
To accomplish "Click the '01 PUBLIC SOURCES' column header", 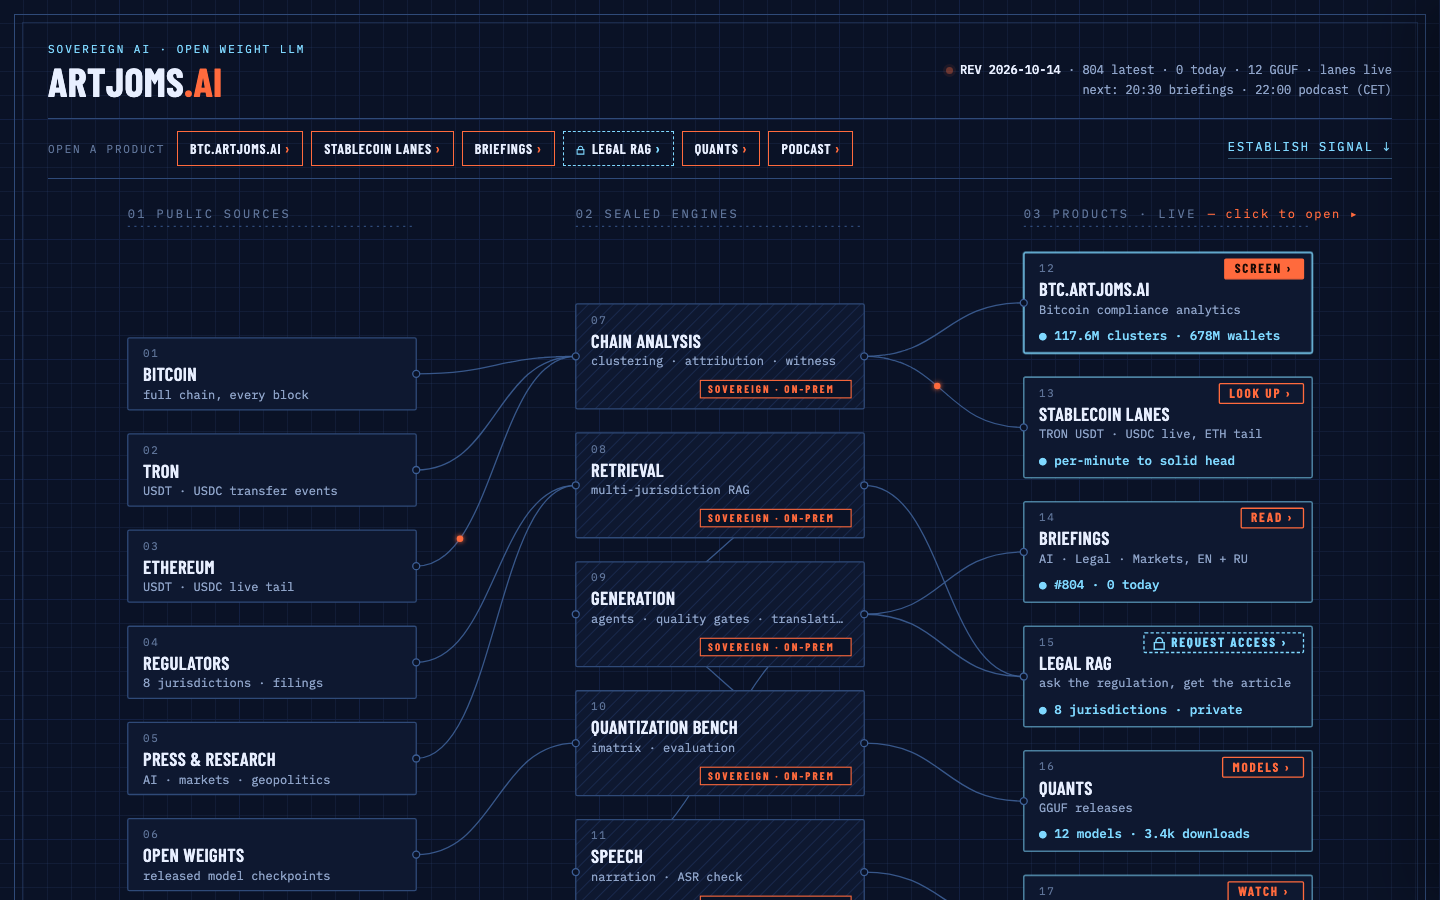I will 209,214.
